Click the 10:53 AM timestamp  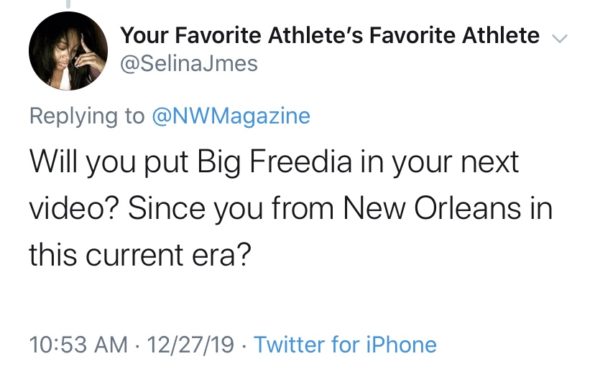pos(79,345)
